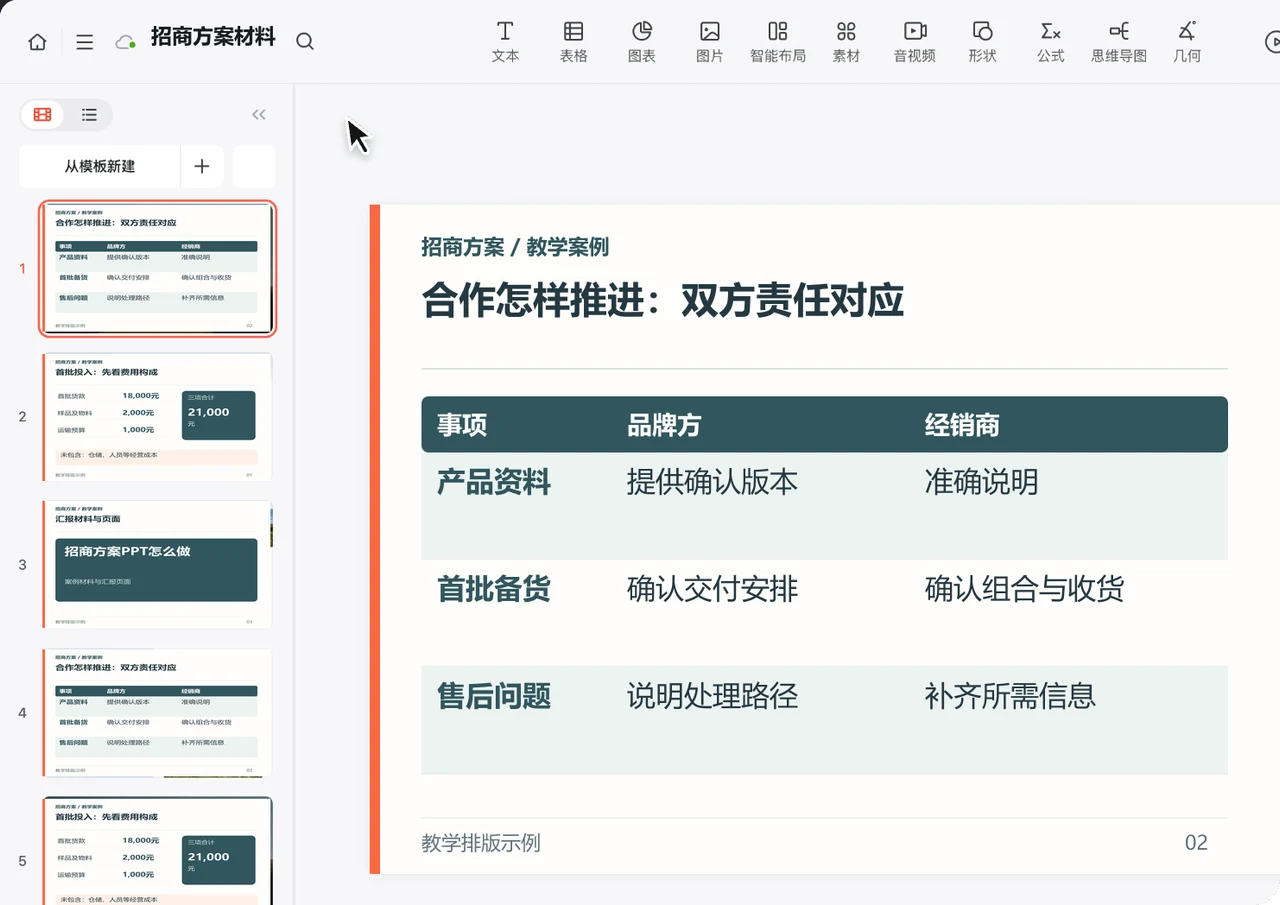This screenshot has width=1280, height=905.
Task: Click the subtitle 招商方案 / 教学案例
Action: click(515, 247)
